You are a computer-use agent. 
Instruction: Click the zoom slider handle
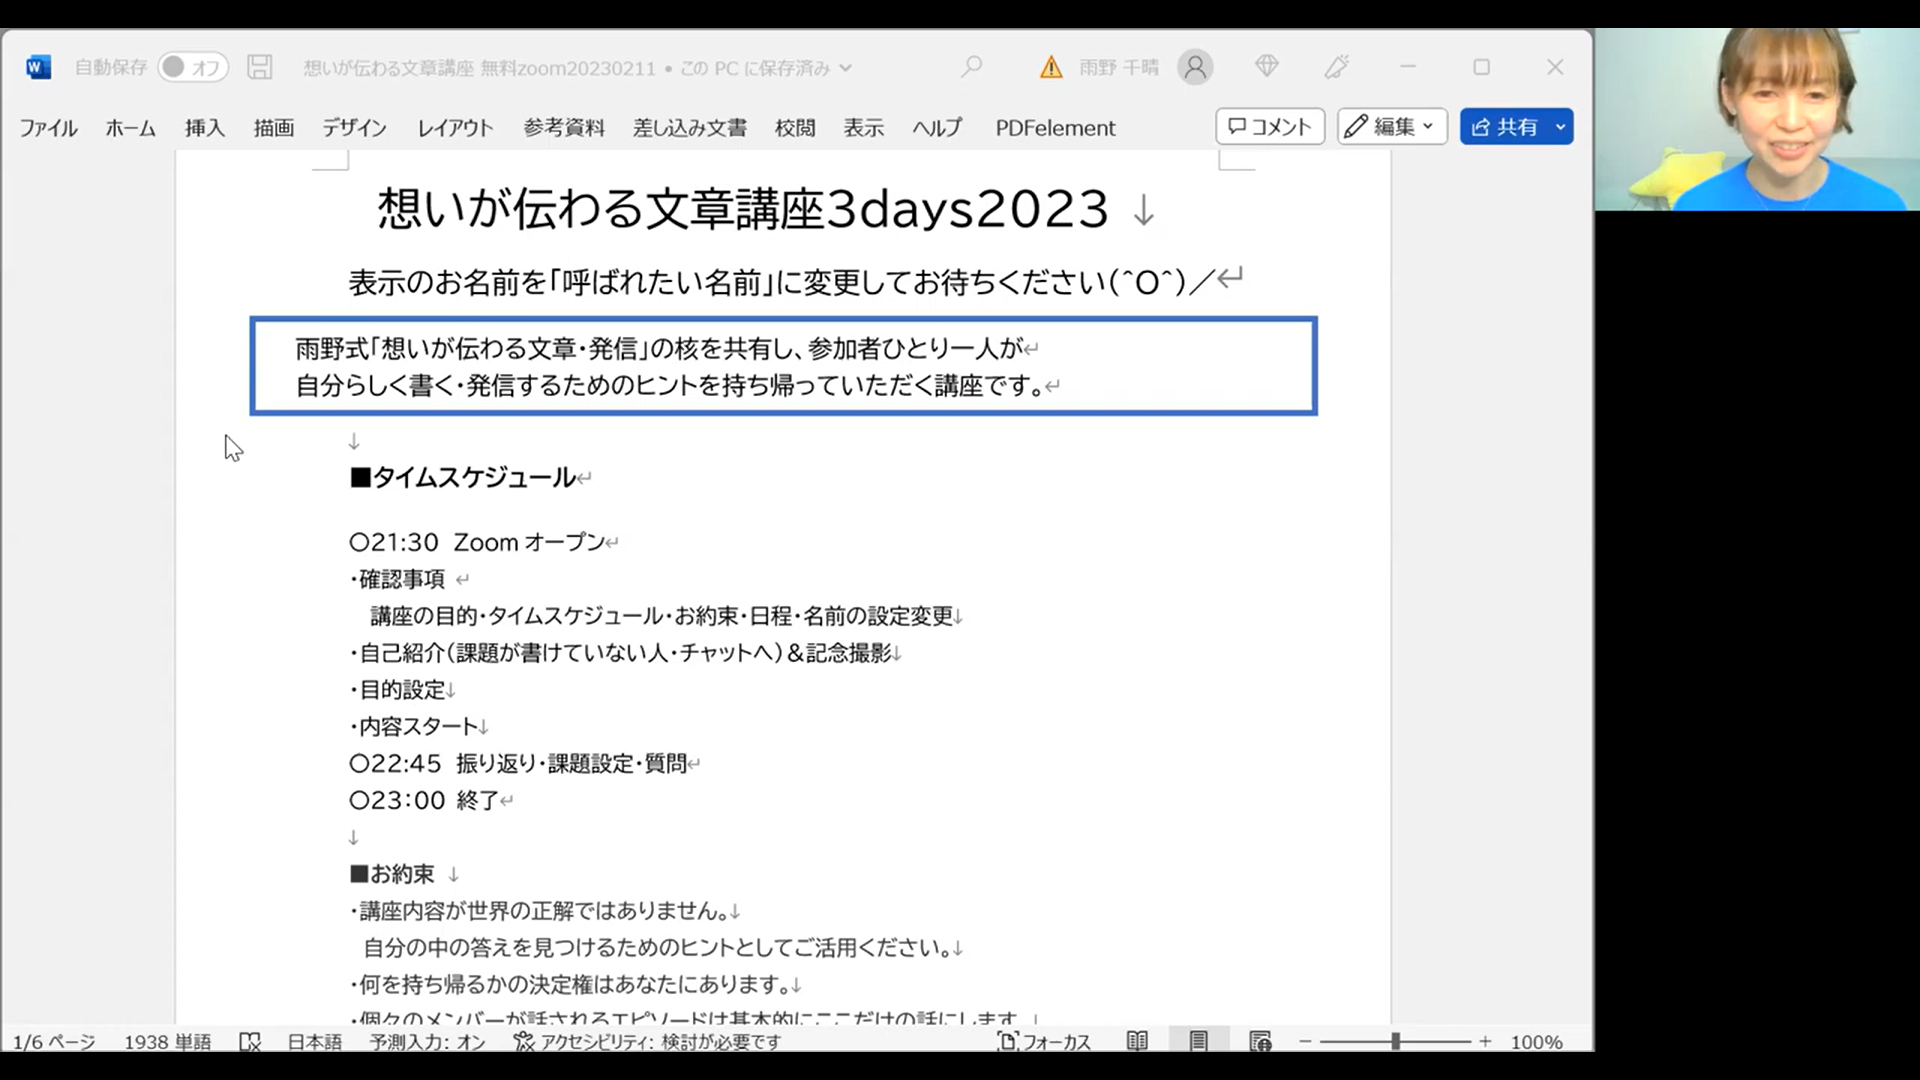point(1395,1041)
